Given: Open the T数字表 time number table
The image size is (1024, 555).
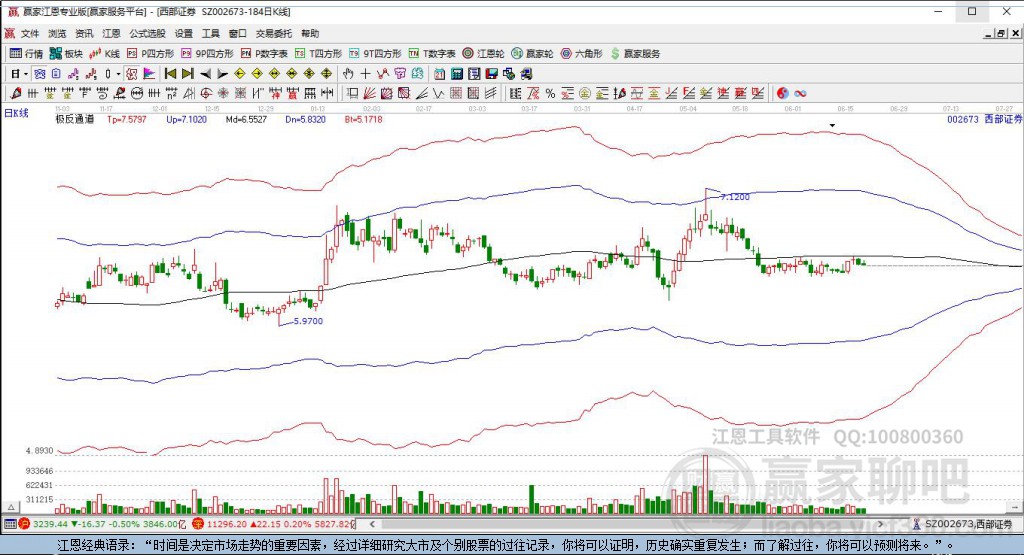Looking at the screenshot, I should click(x=432, y=54).
